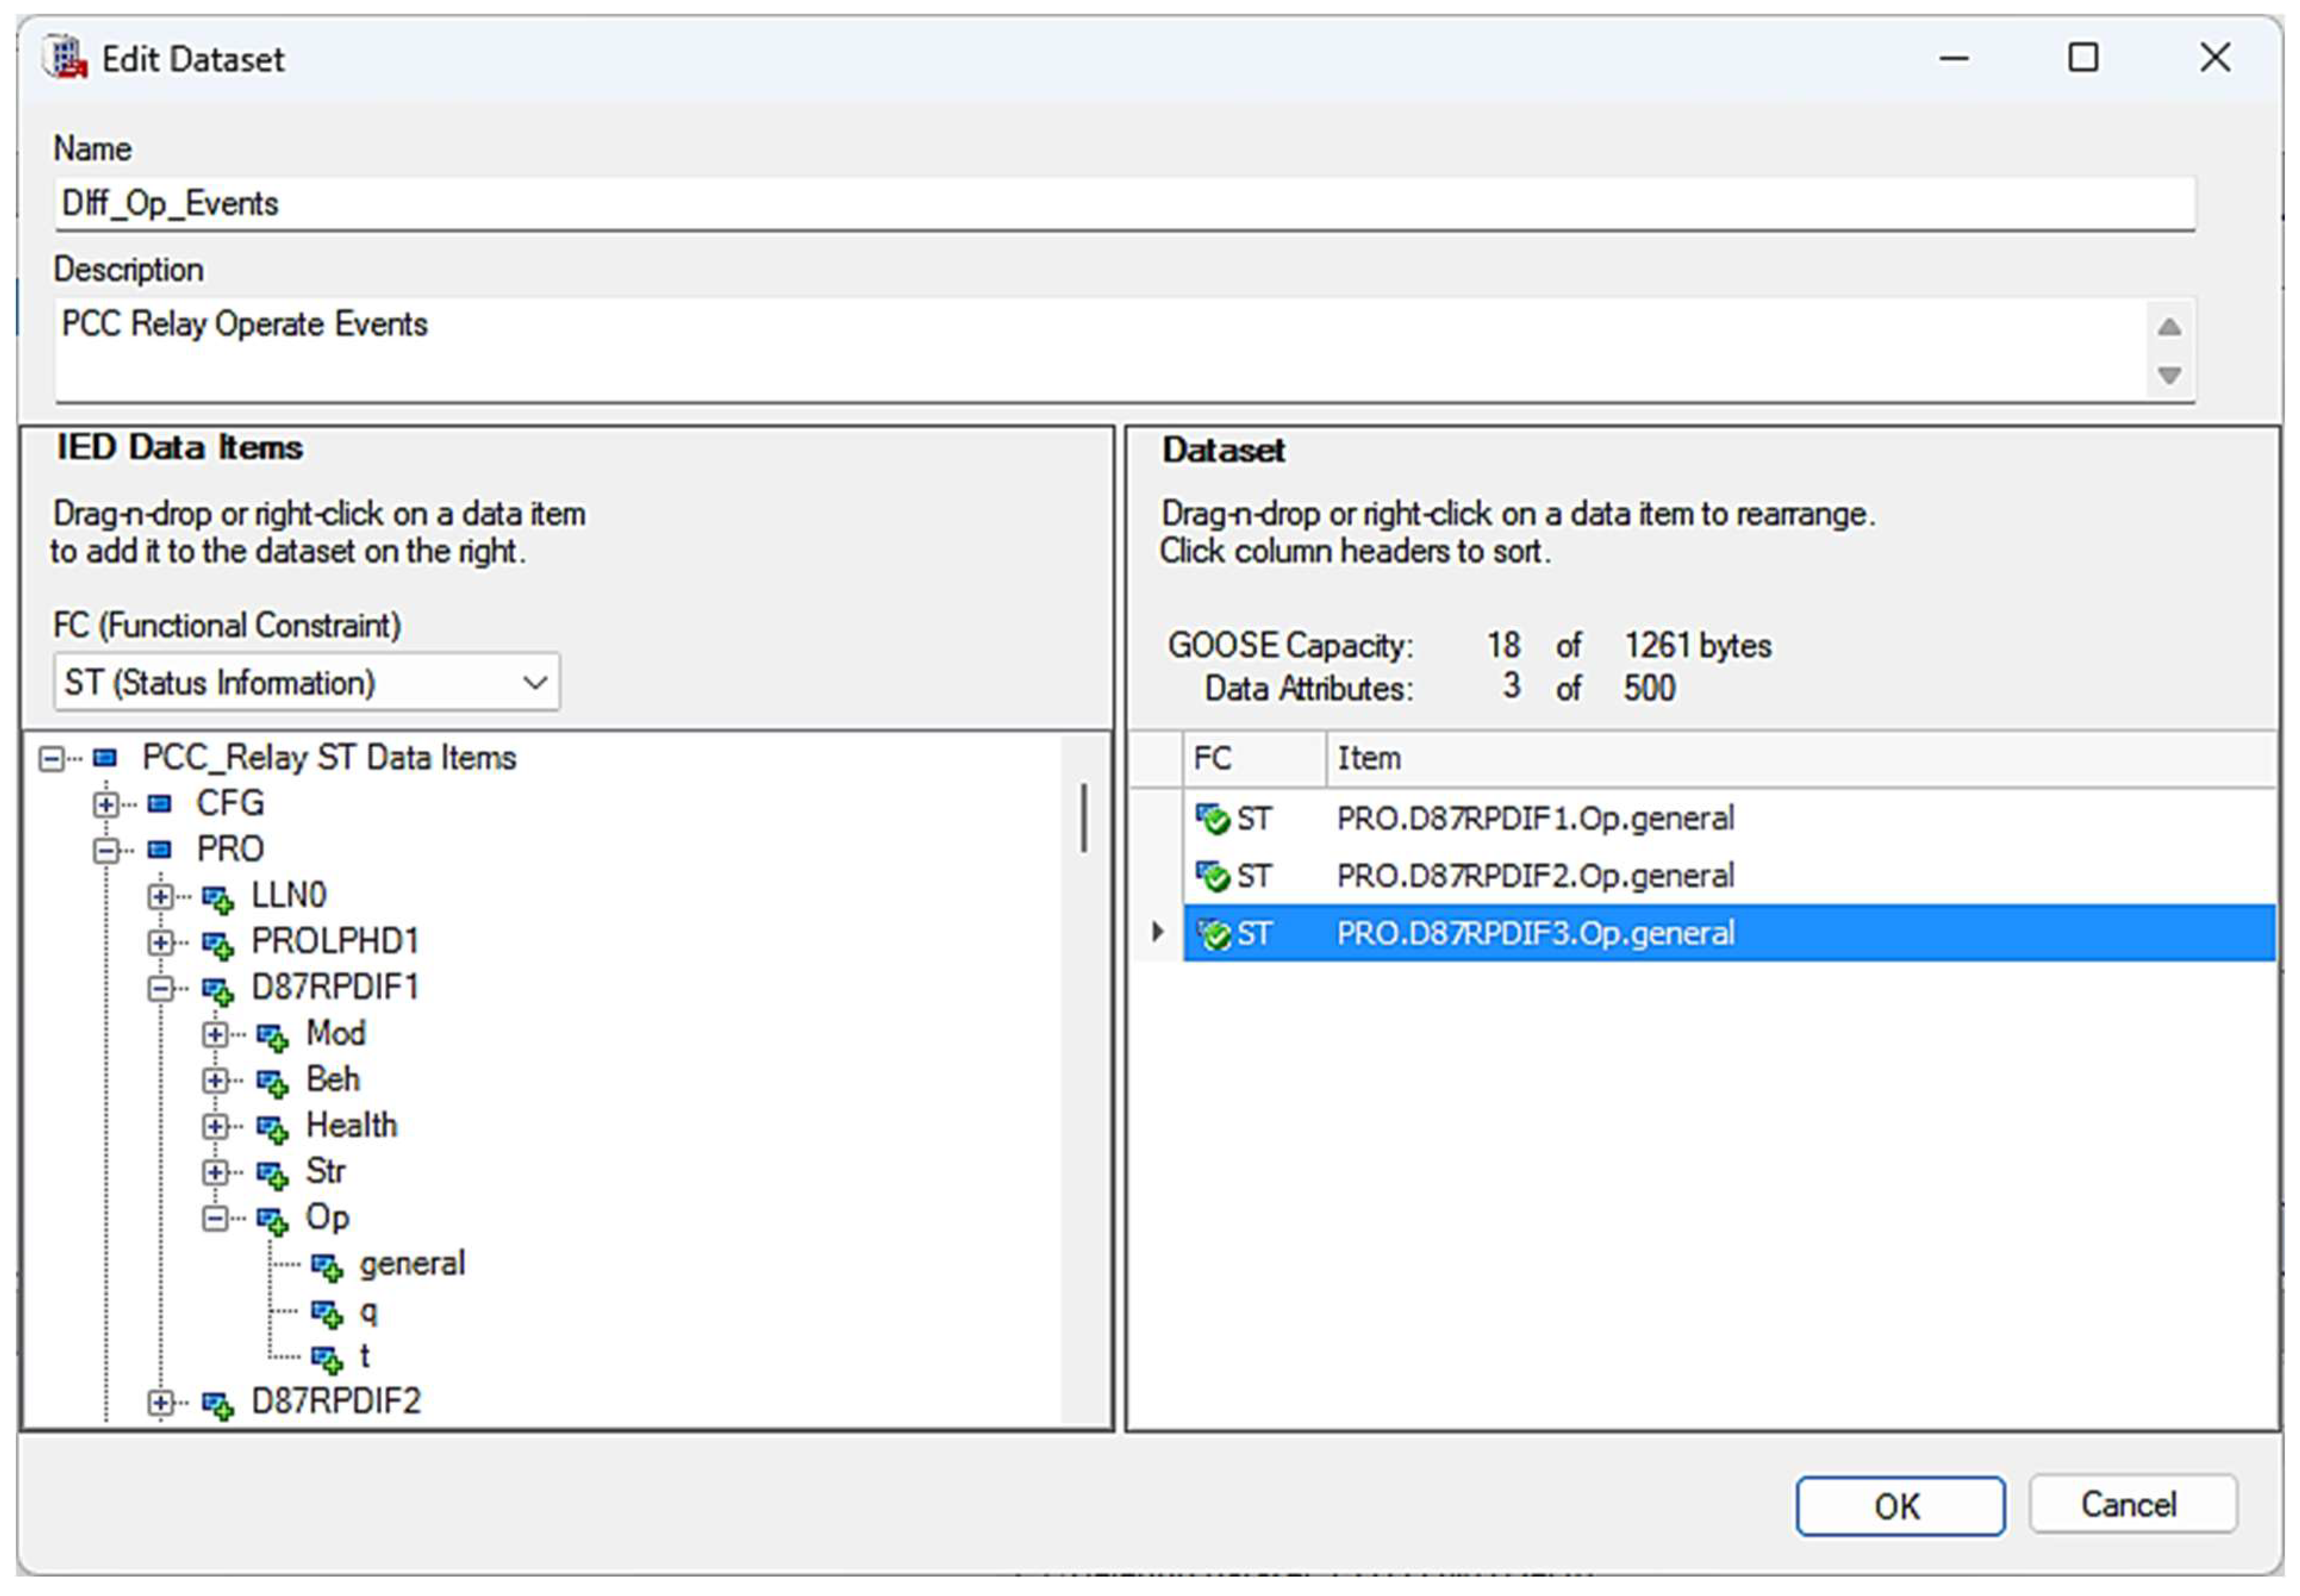Click the Edit Dataset title bar icon
Screen dimensions: 2300x1596
coord(66,58)
